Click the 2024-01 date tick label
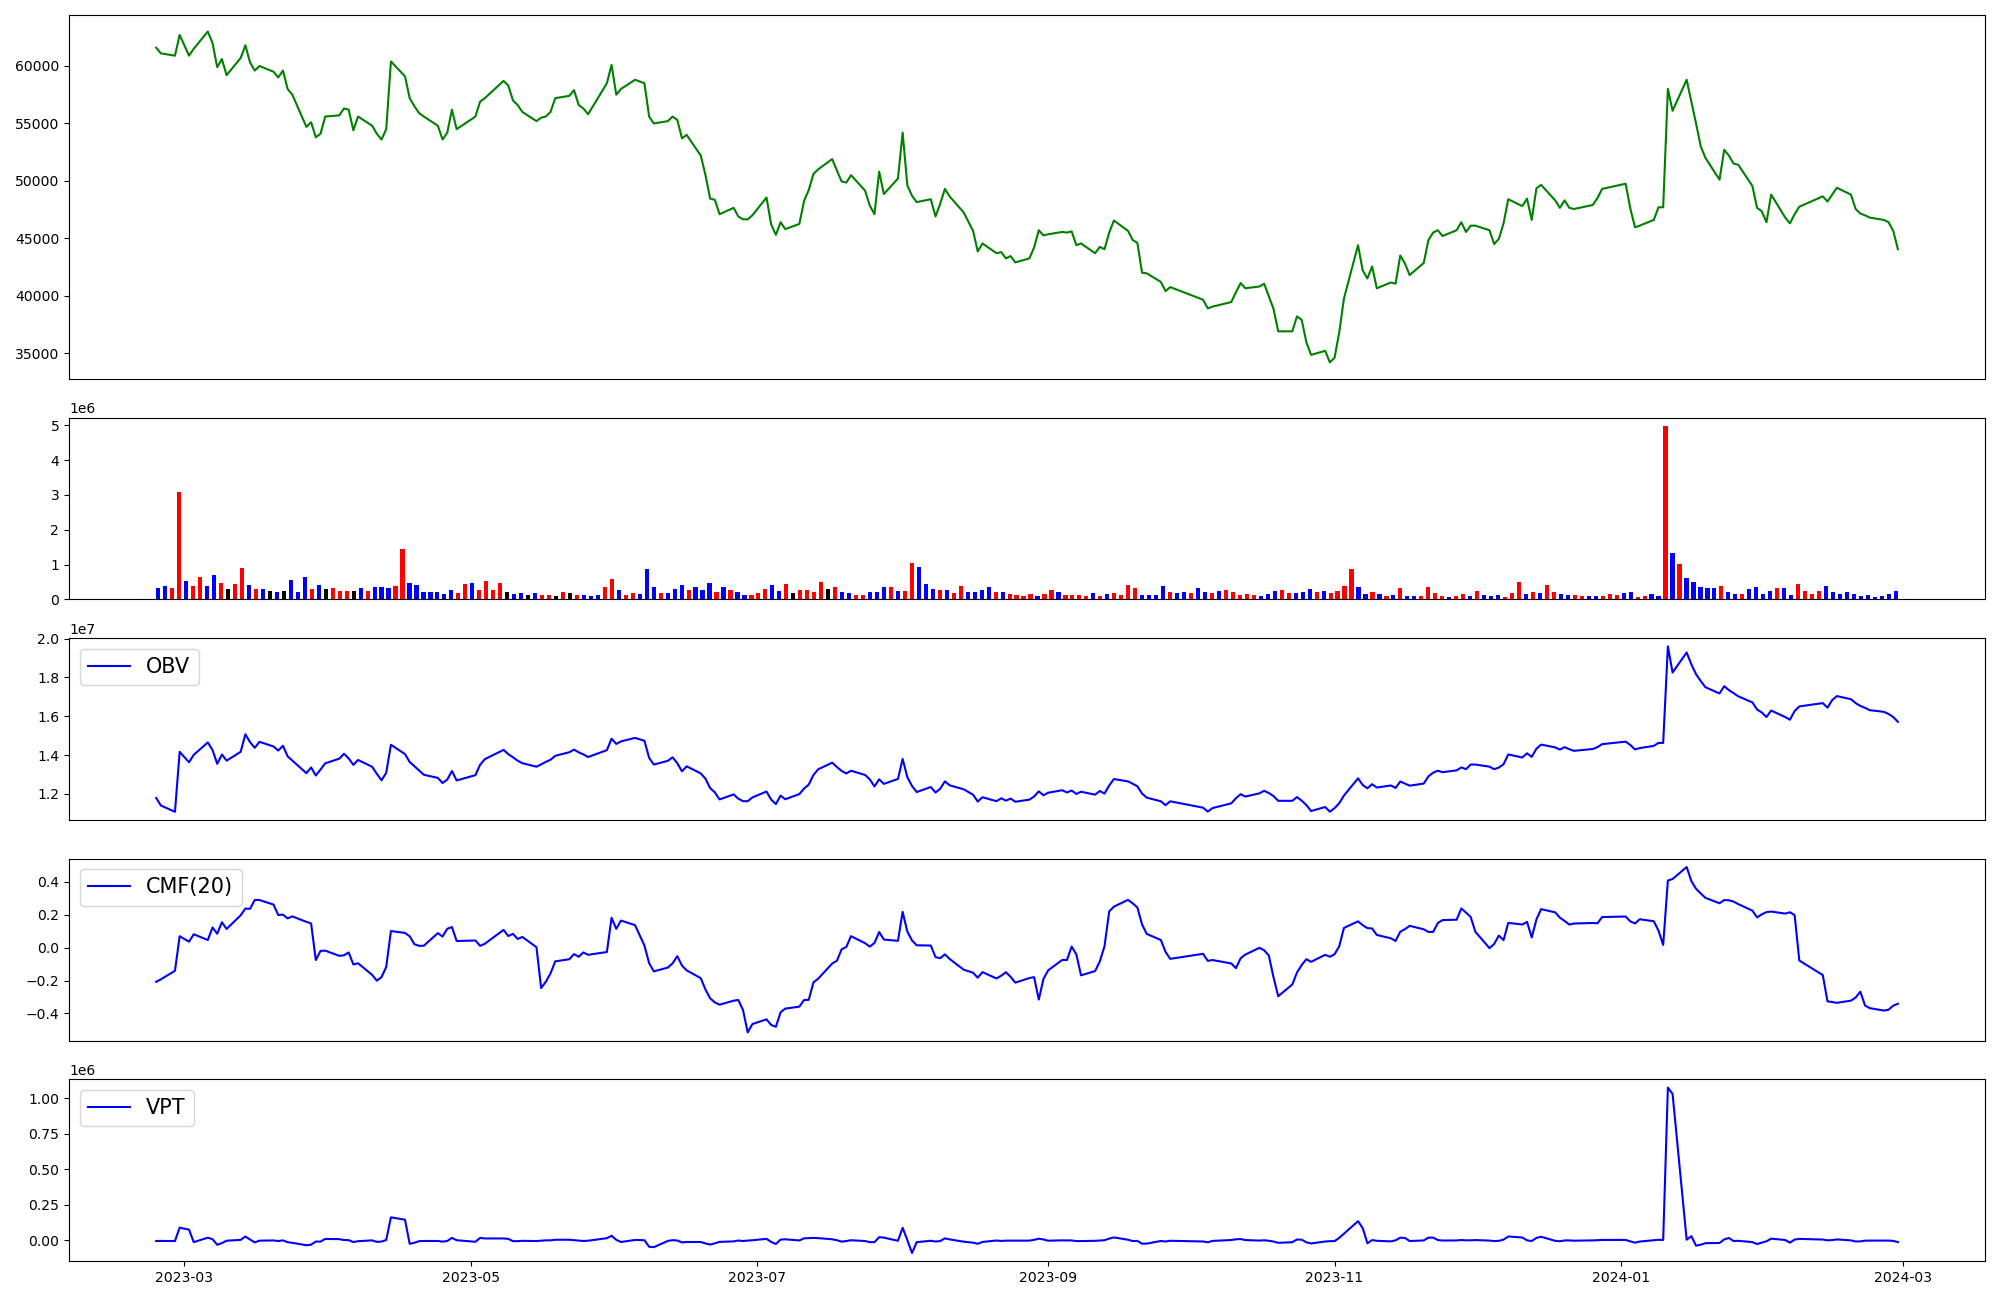This screenshot has width=2000, height=1300. click(1620, 1277)
